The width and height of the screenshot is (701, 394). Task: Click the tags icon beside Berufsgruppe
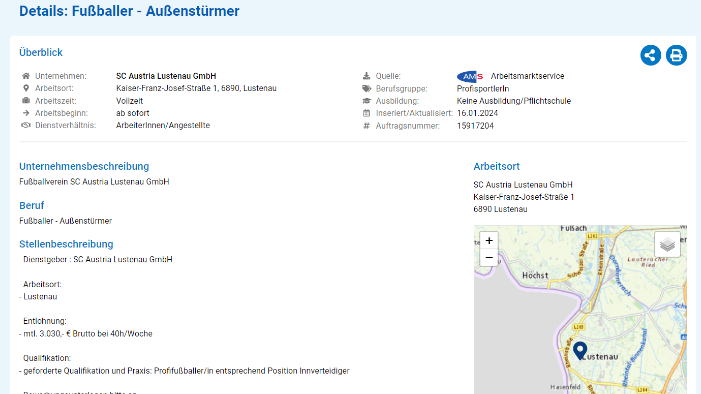point(367,89)
